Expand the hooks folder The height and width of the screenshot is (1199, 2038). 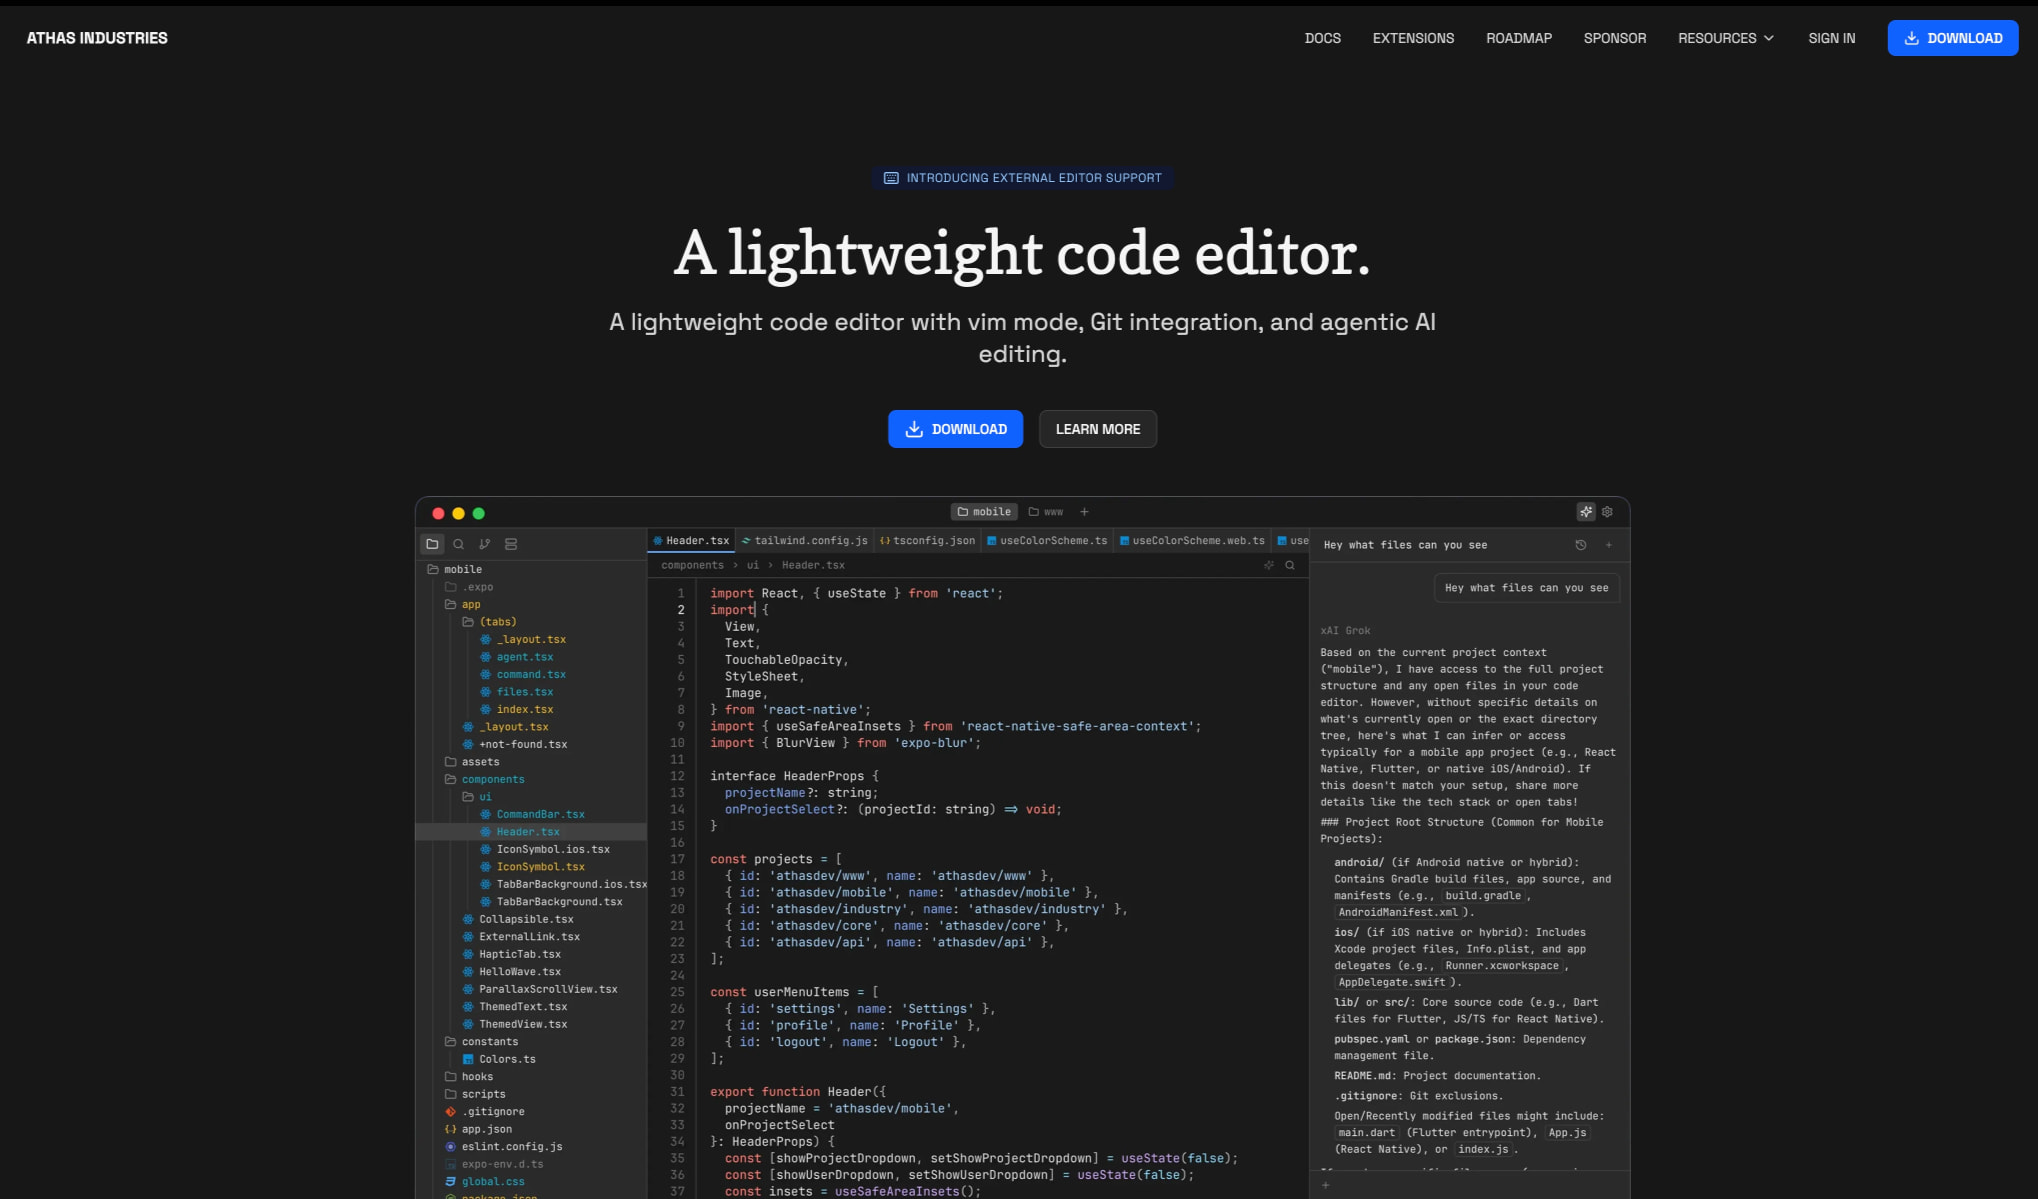point(469,1077)
